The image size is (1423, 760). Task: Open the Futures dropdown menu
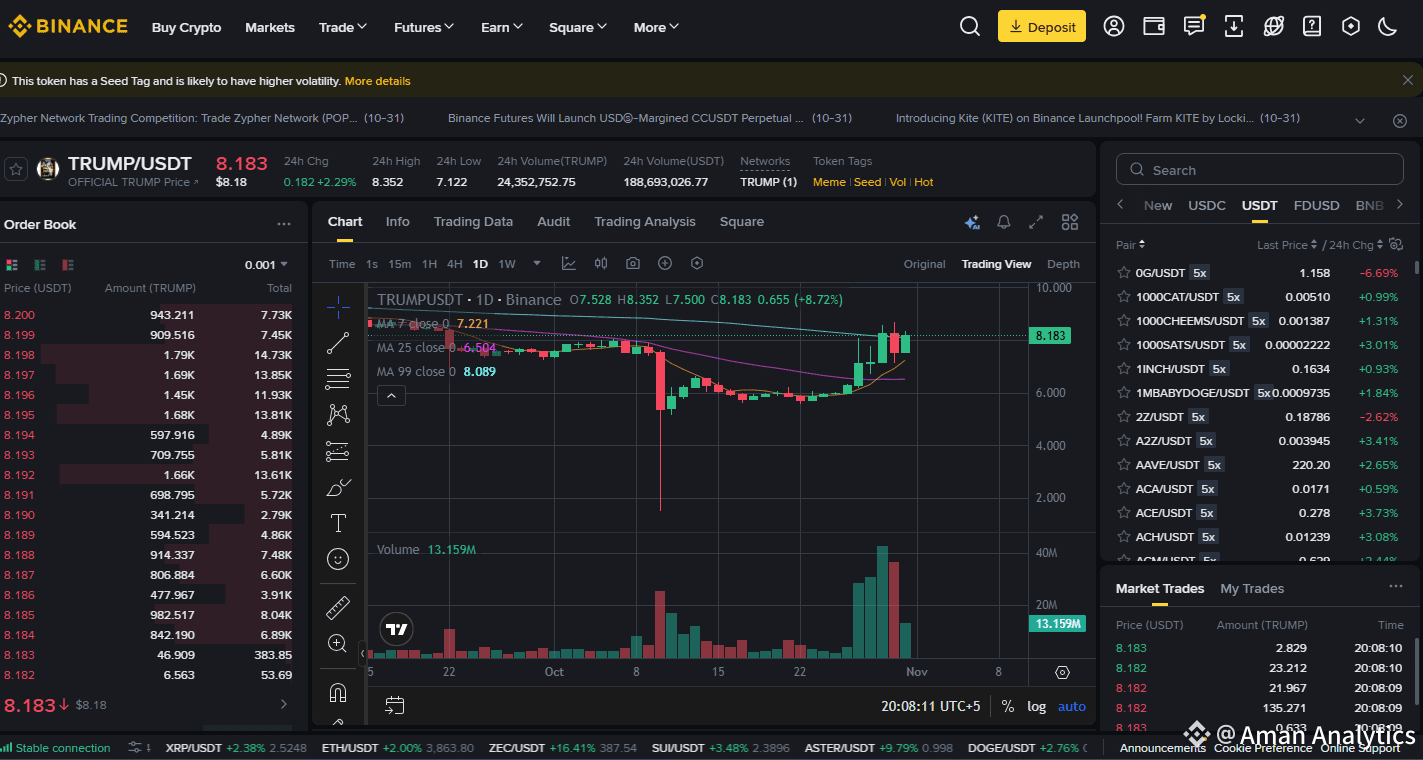(x=424, y=27)
